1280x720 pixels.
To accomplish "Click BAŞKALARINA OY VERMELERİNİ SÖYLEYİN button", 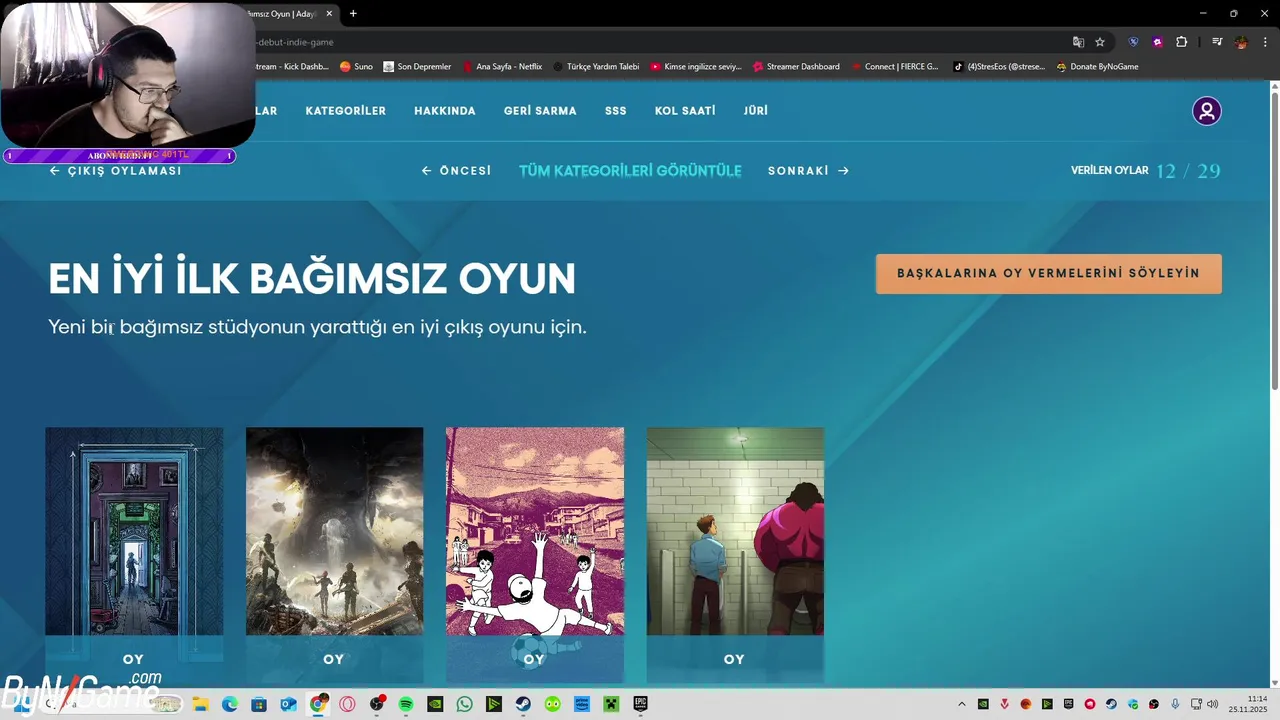I will [x=1049, y=273].
